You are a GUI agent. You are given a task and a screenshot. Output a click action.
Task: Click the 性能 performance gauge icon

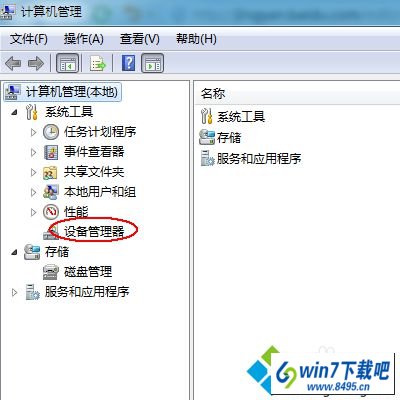pyautogui.click(x=51, y=212)
